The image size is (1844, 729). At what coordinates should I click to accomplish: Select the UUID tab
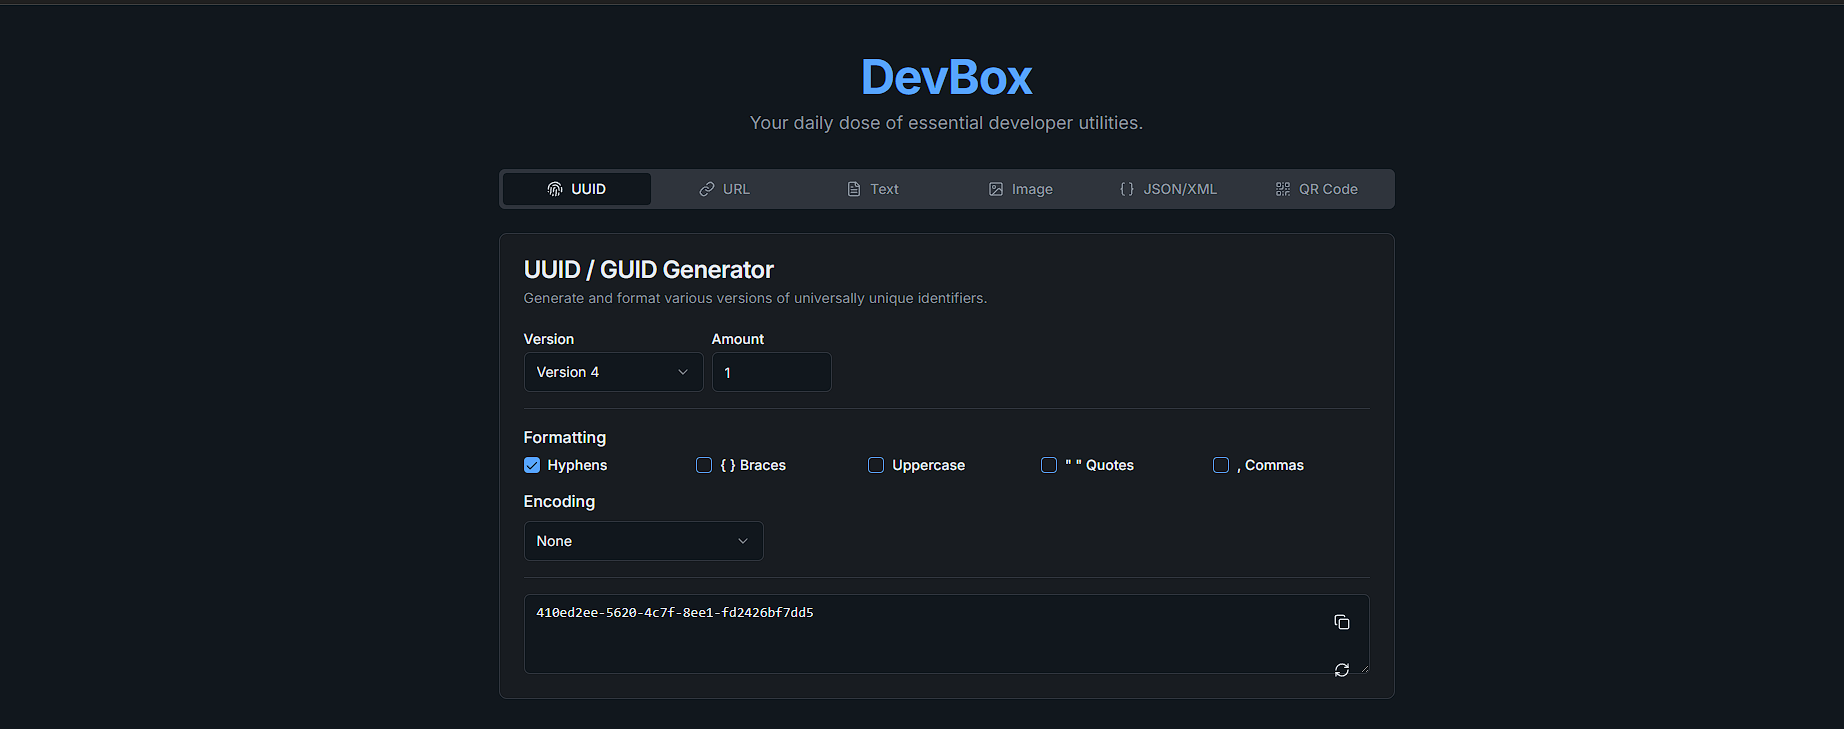point(577,189)
